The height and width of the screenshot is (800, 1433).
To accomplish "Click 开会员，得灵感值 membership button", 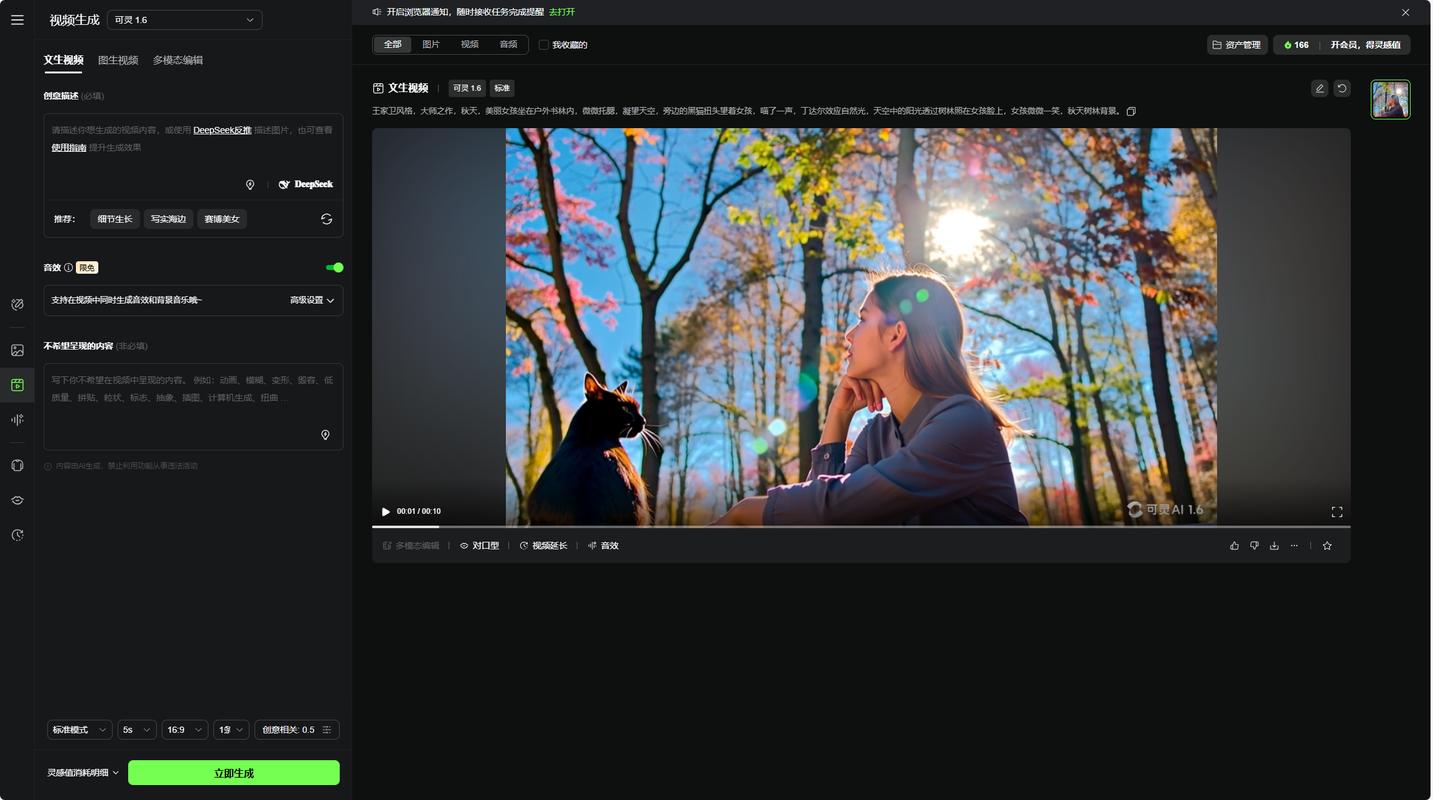I will (1365, 45).
